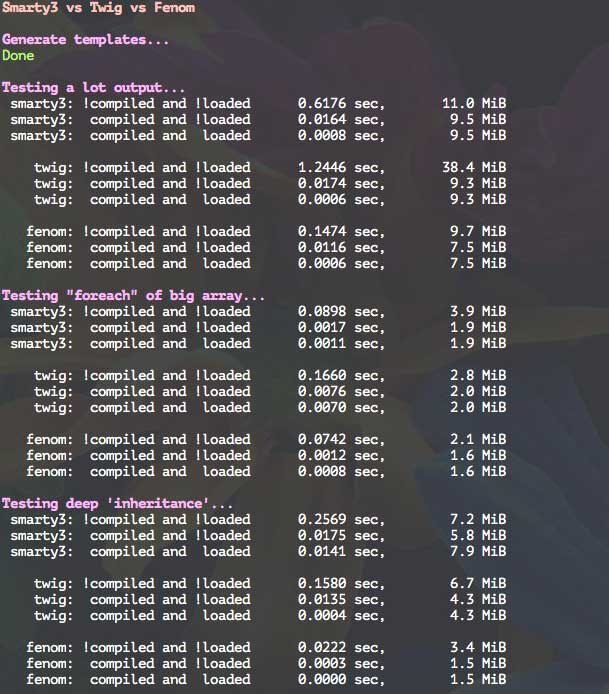The height and width of the screenshot is (694, 609).
Task: Click the '0.0135 sec,' timing value
Action: (x=341, y=599)
